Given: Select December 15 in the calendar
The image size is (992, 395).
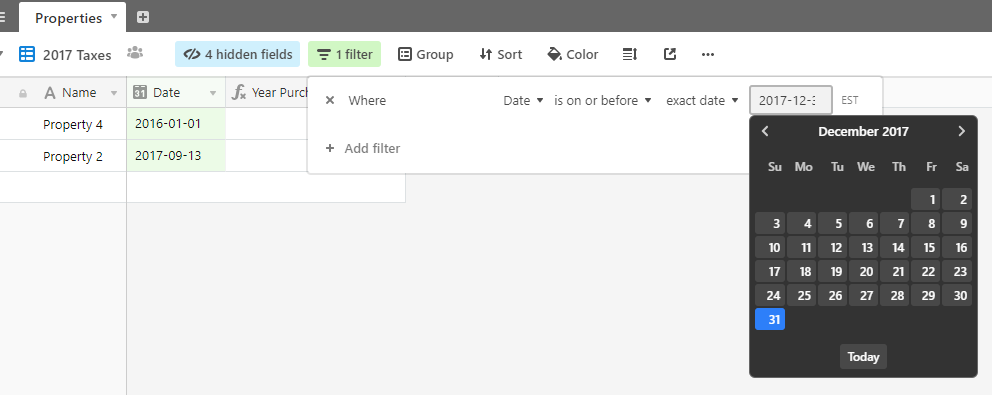Looking at the screenshot, I should pyautogui.click(x=929, y=248).
